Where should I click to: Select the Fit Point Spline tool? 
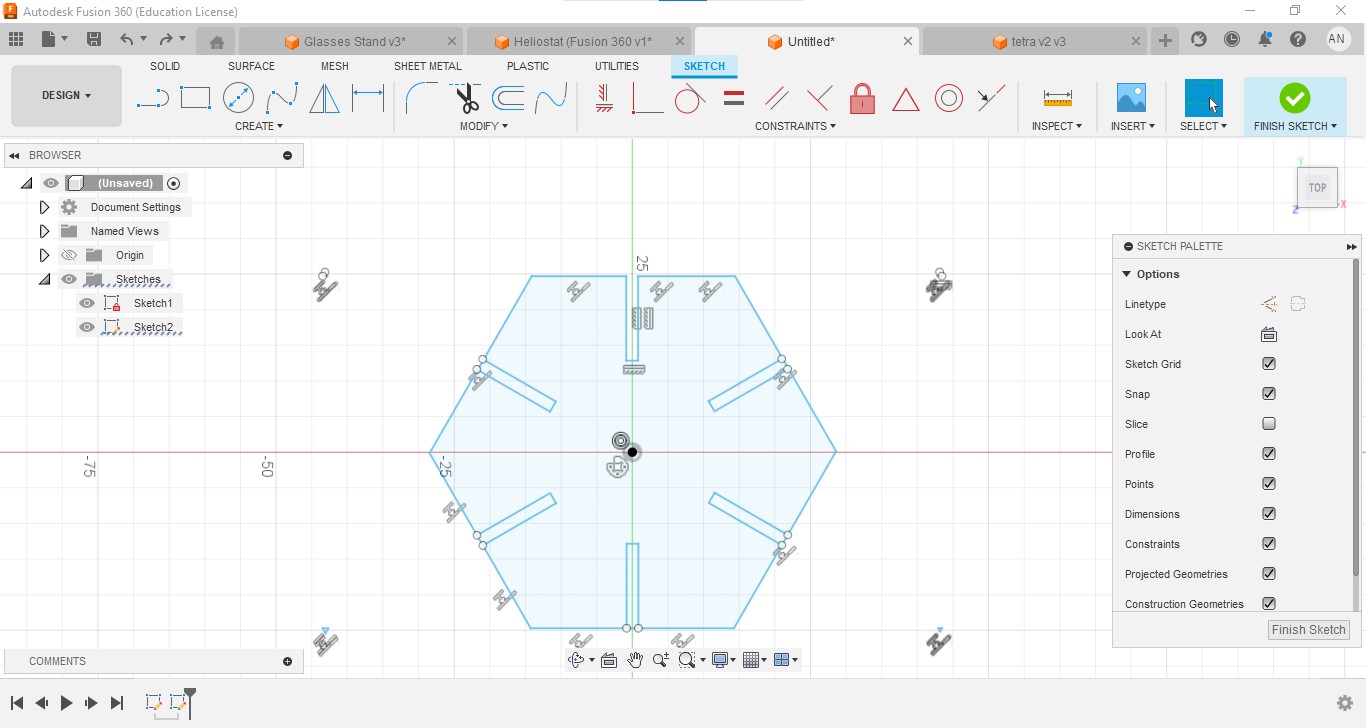click(x=282, y=98)
